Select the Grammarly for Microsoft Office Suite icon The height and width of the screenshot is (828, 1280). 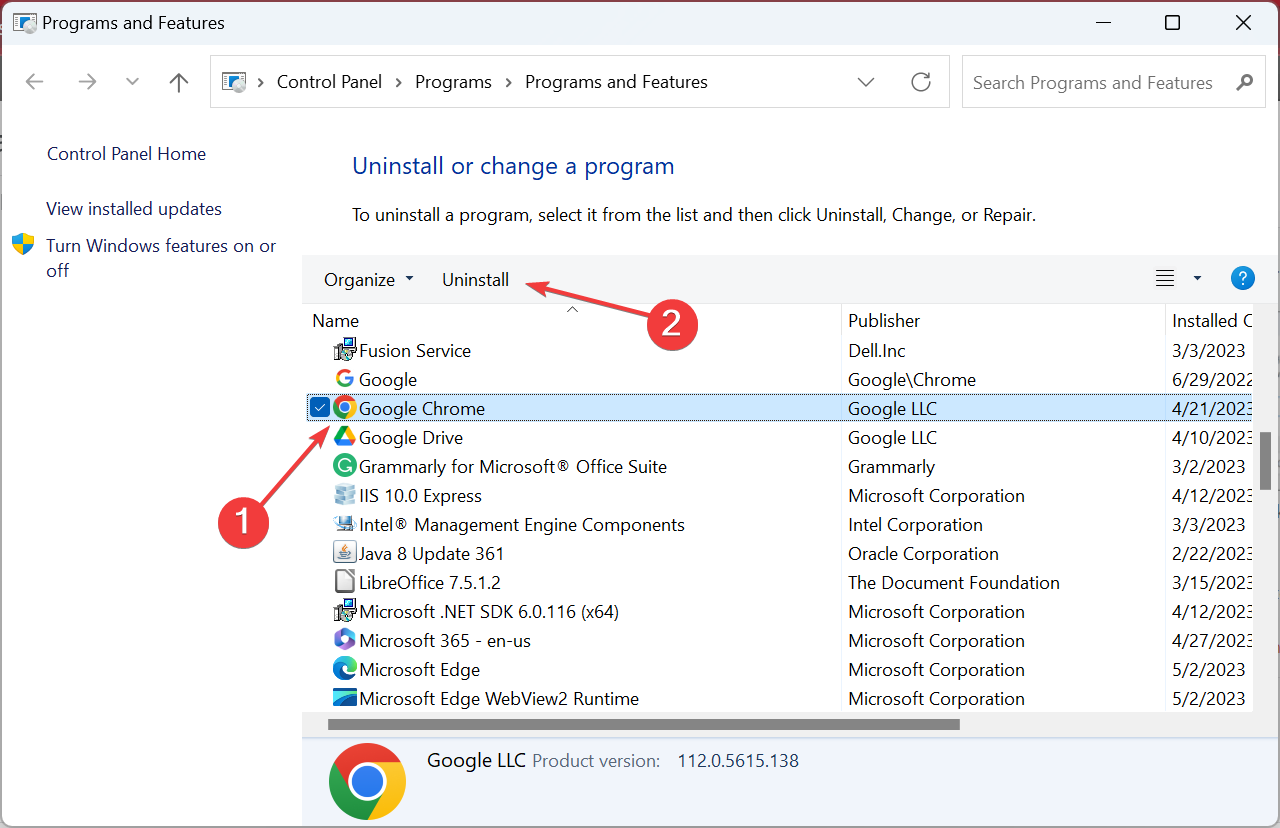pyautogui.click(x=344, y=466)
